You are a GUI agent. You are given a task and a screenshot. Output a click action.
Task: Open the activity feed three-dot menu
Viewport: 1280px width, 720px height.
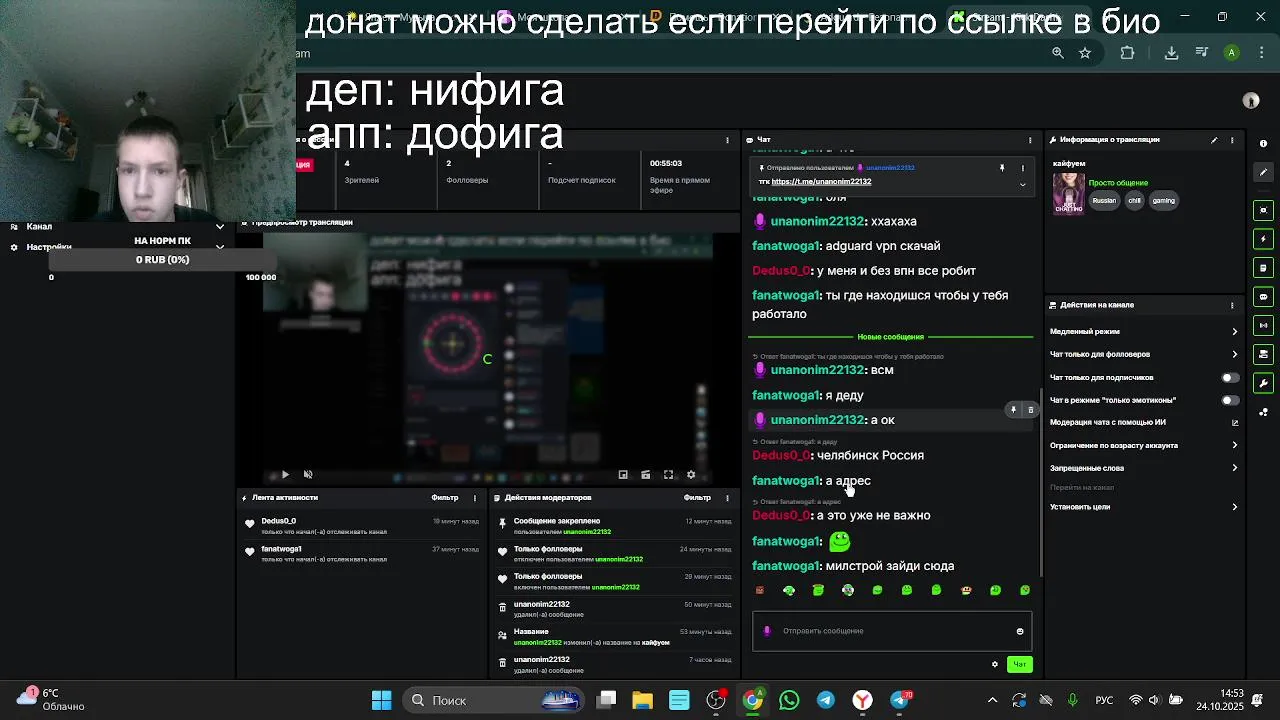pos(474,498)
